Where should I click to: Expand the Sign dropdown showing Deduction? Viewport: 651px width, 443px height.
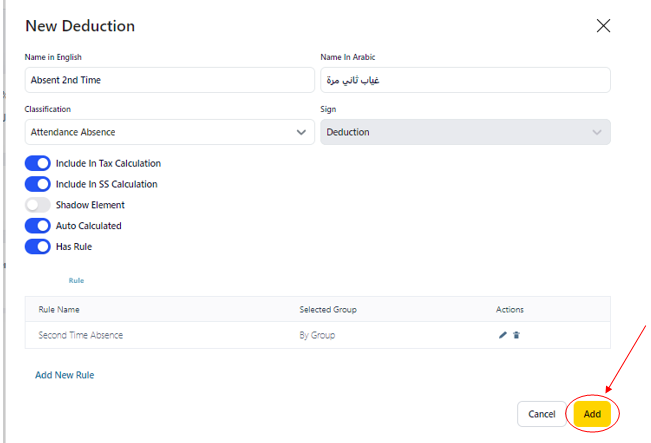pos(465,132)
